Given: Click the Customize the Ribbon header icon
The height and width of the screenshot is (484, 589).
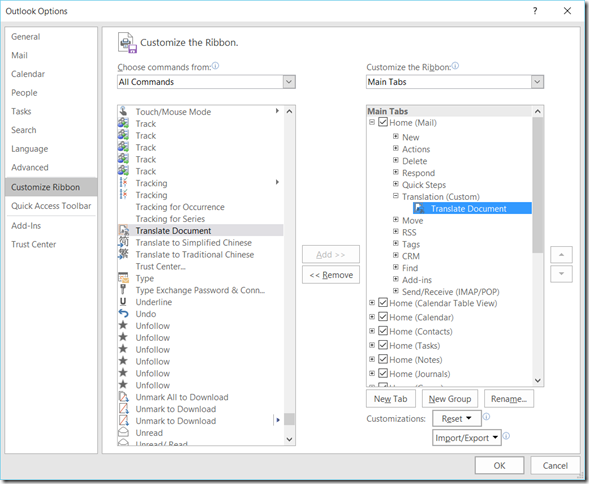Looking at the screenshot, I should pyautogui.click(x=127, y=42).
